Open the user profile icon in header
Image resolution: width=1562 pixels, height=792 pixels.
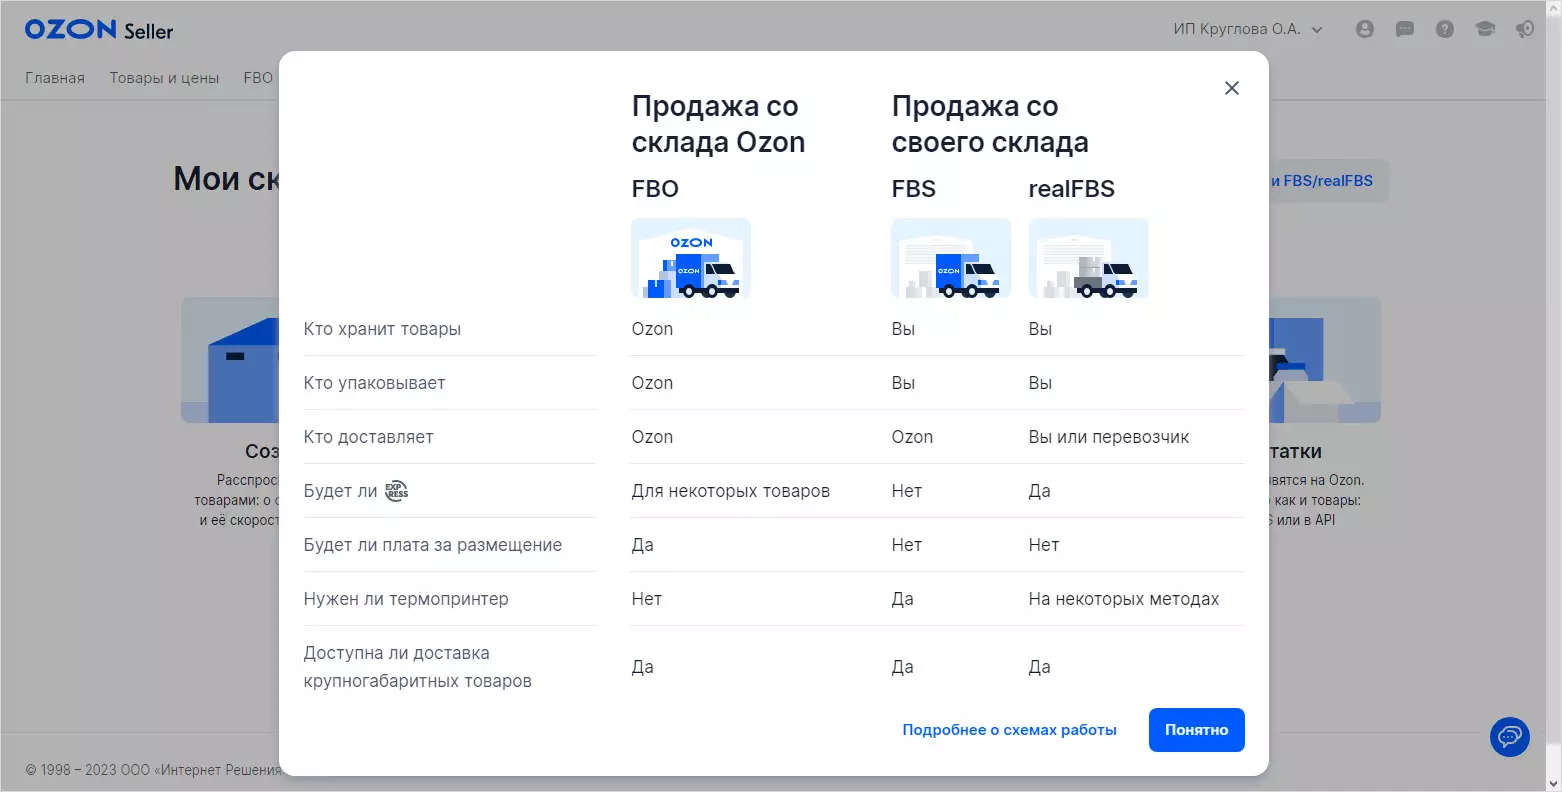click(x=1365, y=29)
